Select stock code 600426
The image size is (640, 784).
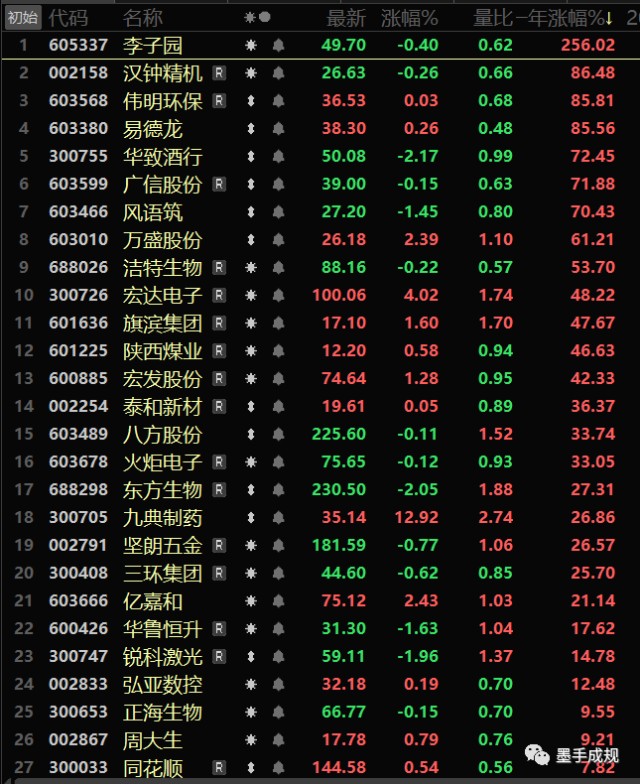coord(78,628)
